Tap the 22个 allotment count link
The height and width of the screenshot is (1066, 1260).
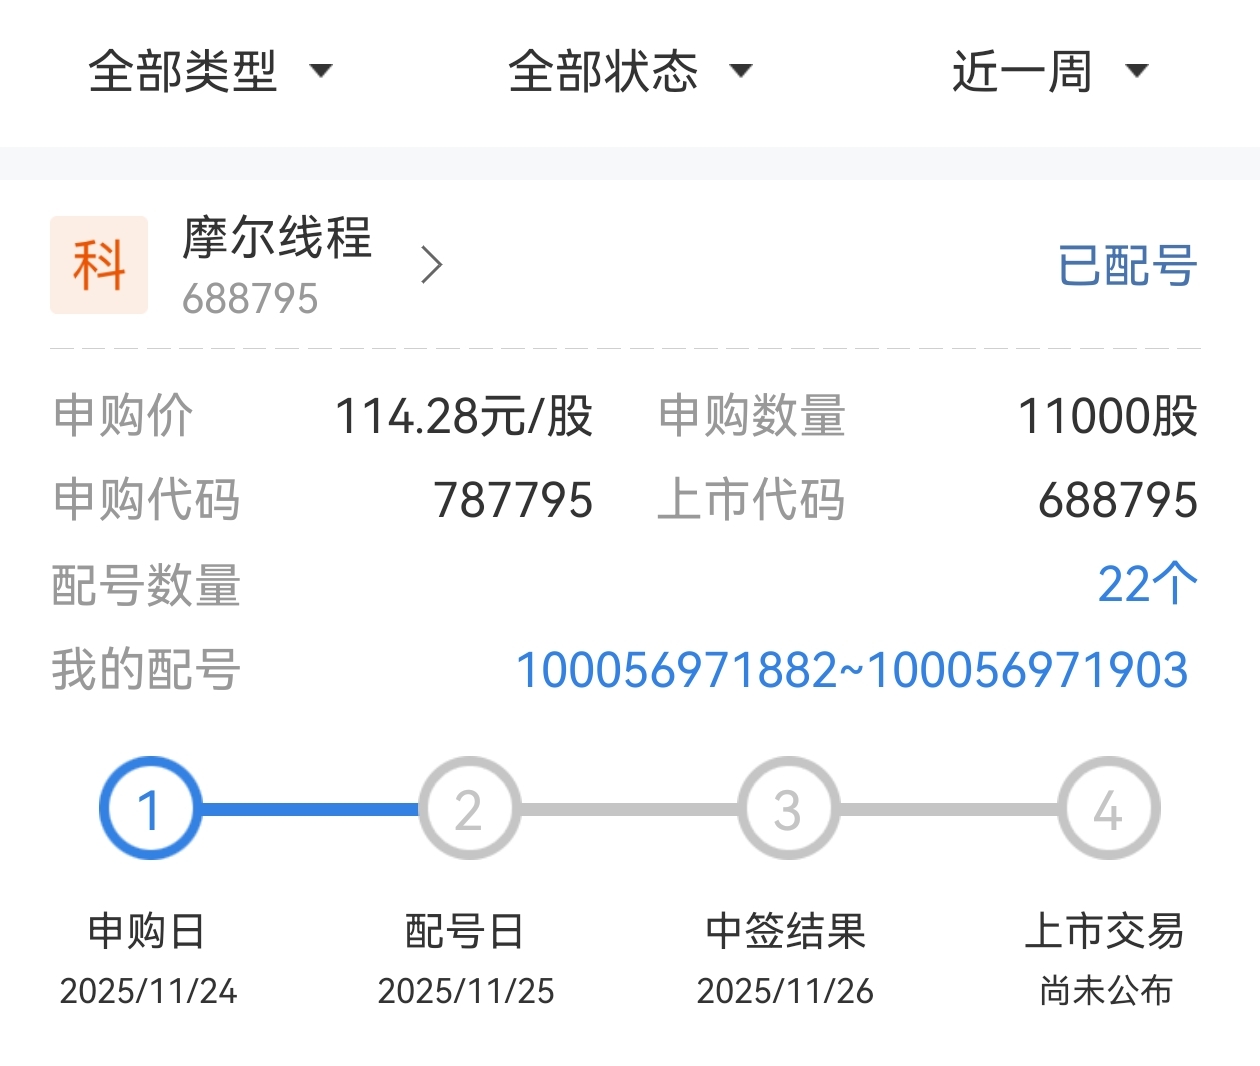tap(1147, 584)
